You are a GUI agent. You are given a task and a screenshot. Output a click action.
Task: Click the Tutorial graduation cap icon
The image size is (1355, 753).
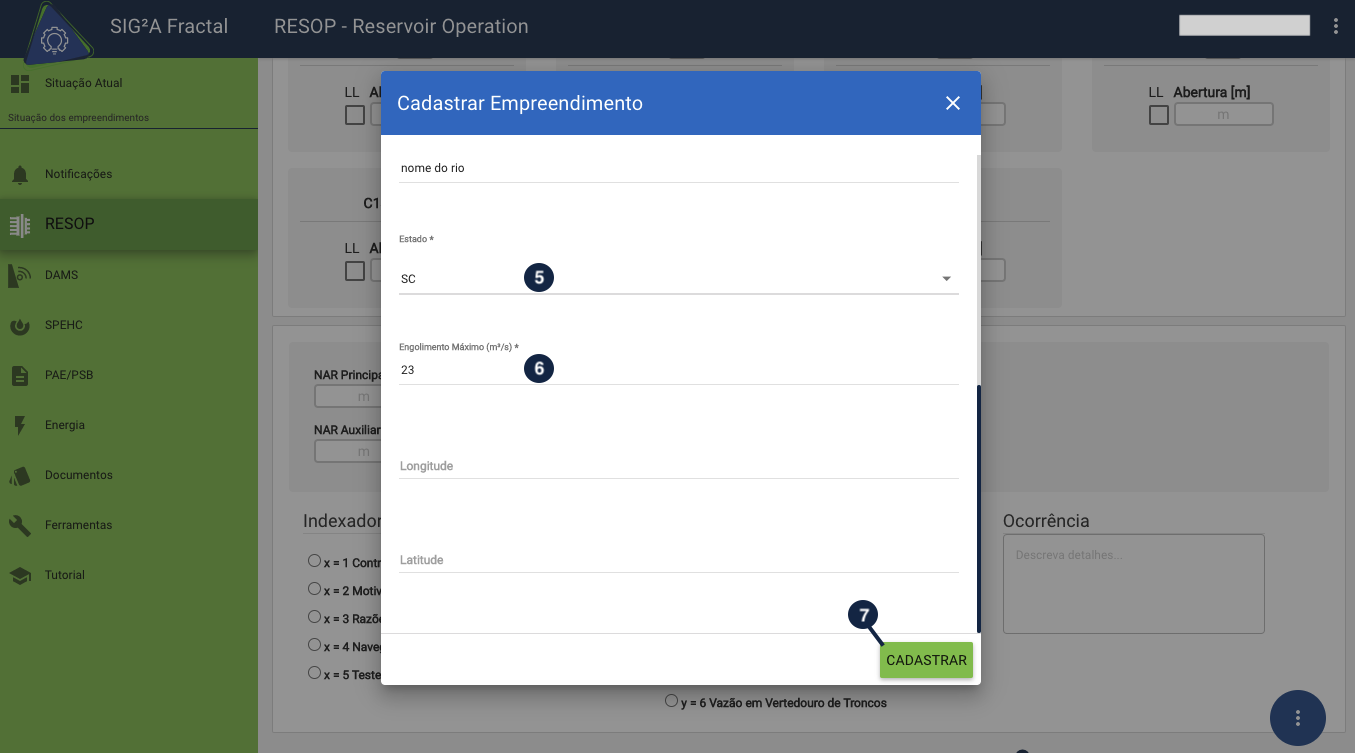click(20, 576)
